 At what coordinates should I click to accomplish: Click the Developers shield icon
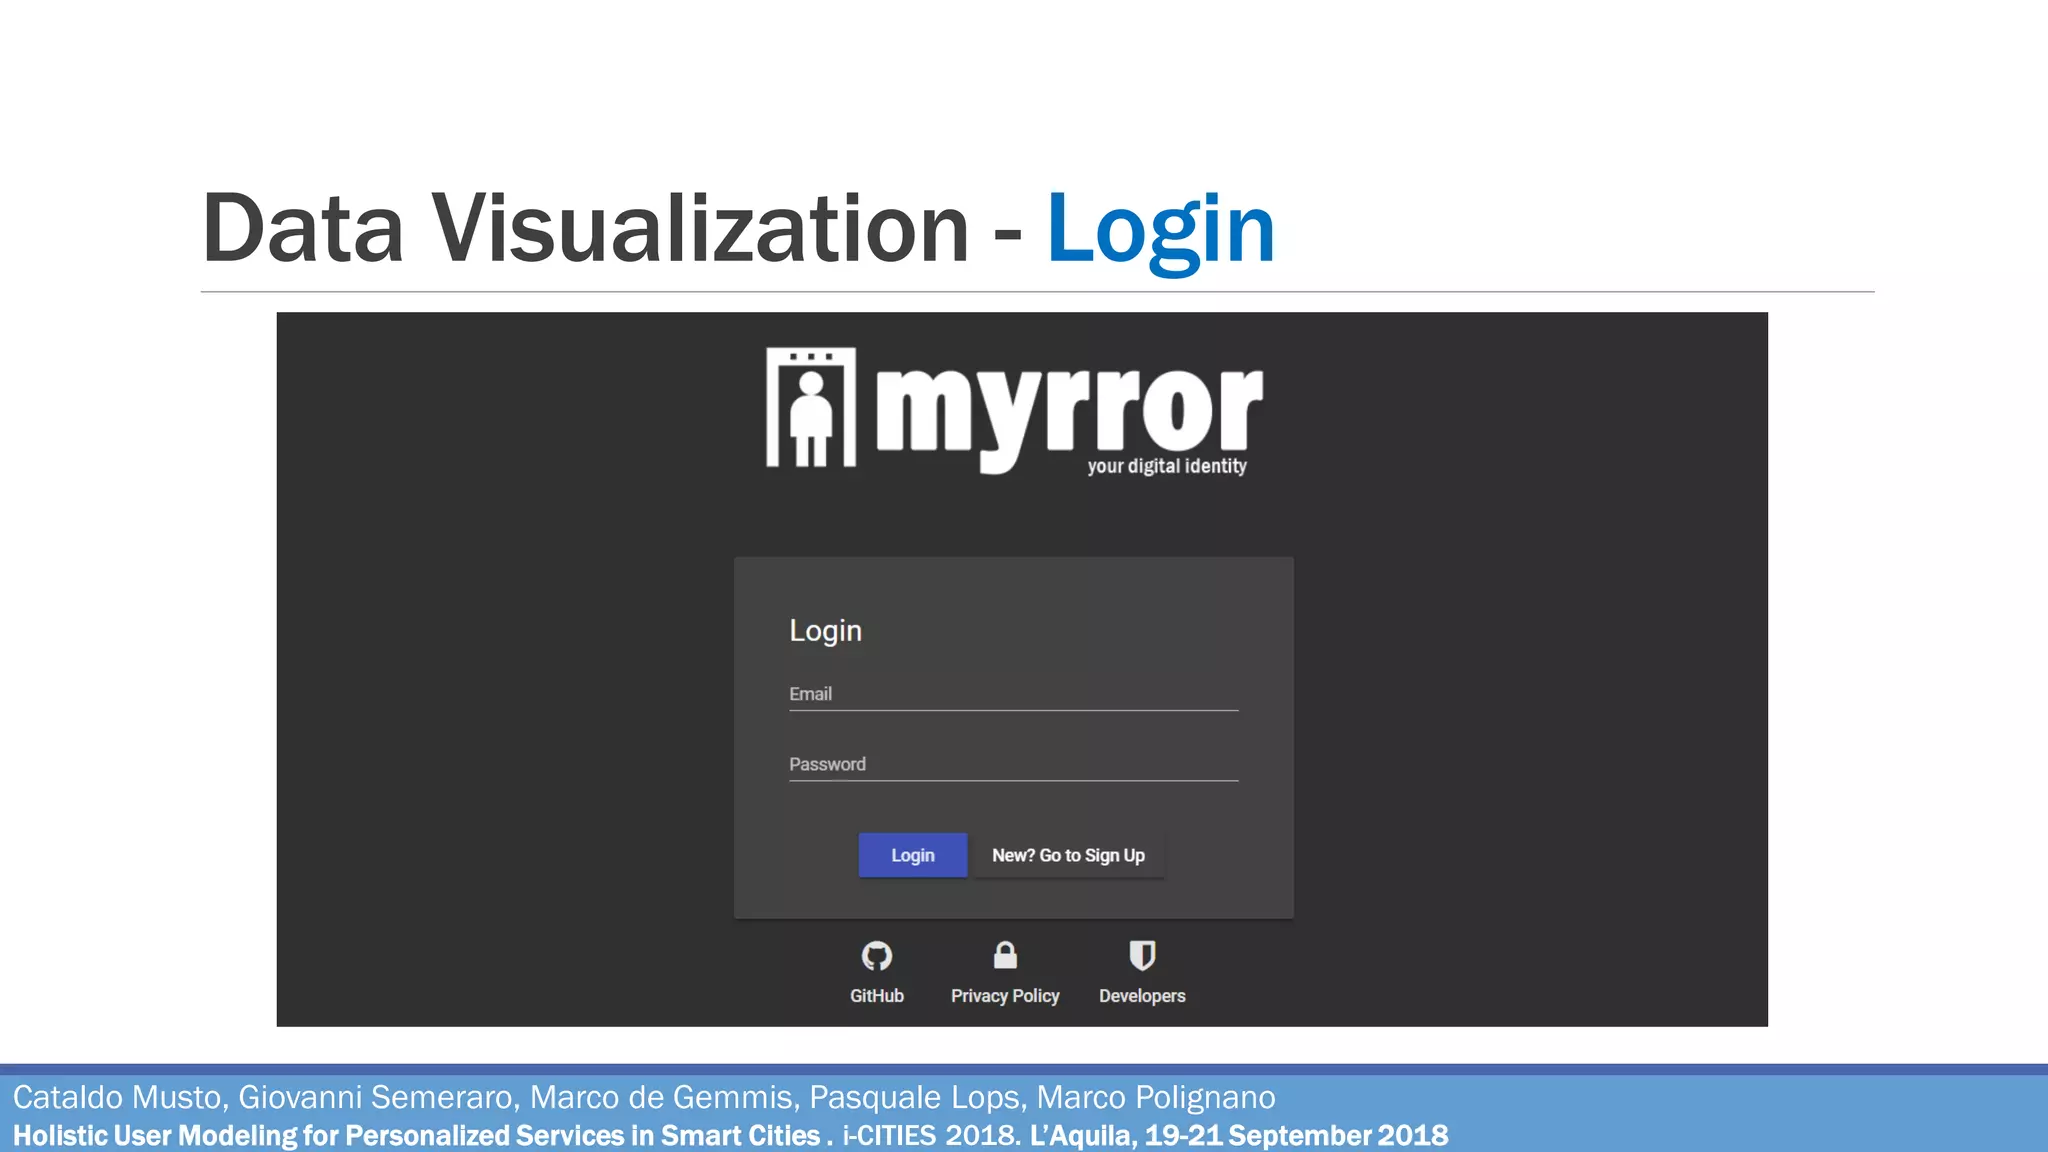pos(1142,955)
